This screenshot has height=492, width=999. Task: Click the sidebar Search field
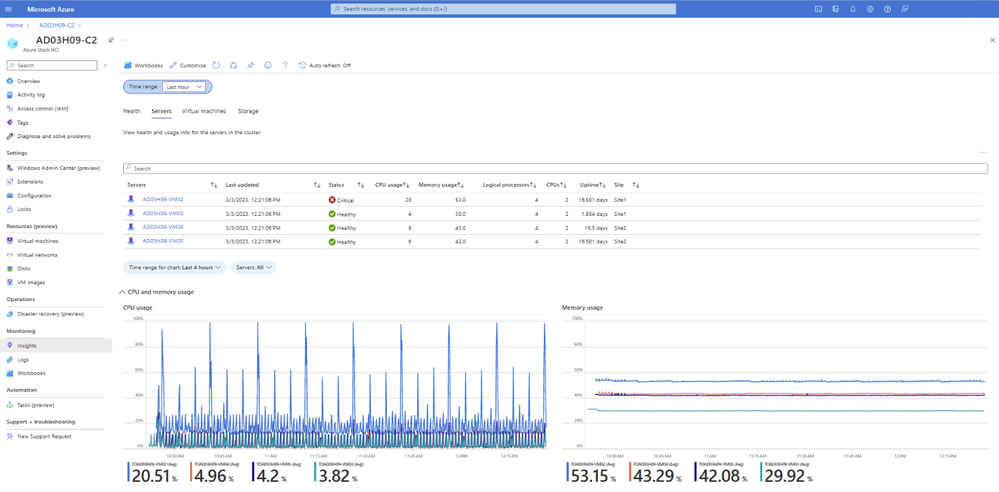tap(52, 65)
